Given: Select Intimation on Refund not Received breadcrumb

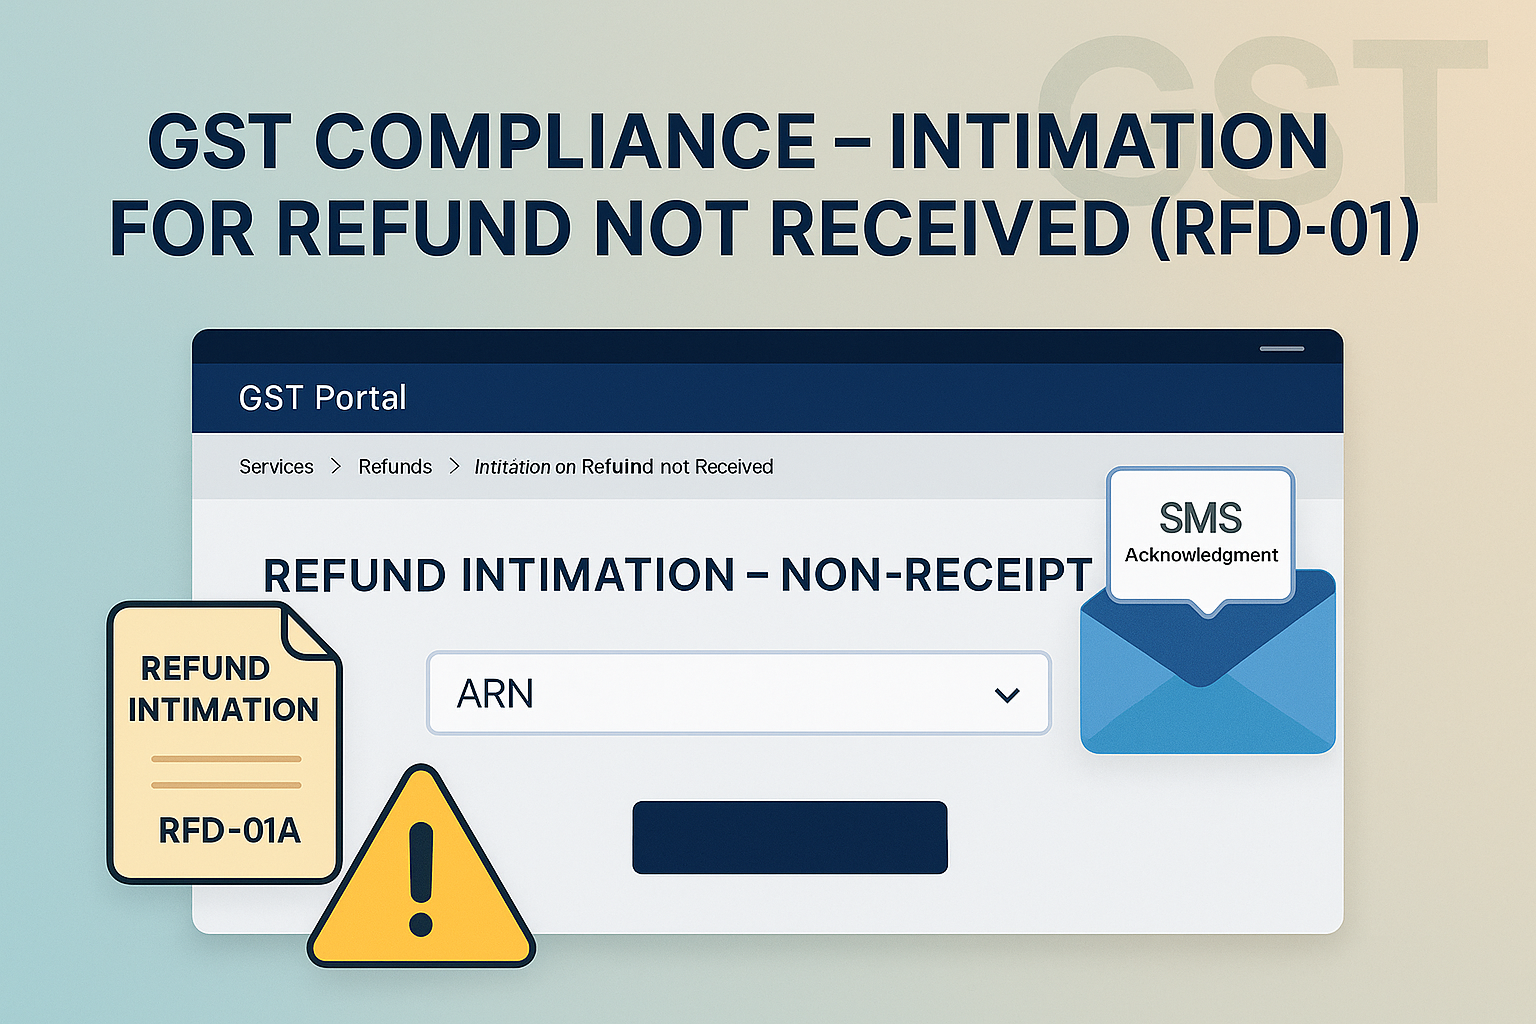Looking at the screenshot, I should tap(623, 467).
